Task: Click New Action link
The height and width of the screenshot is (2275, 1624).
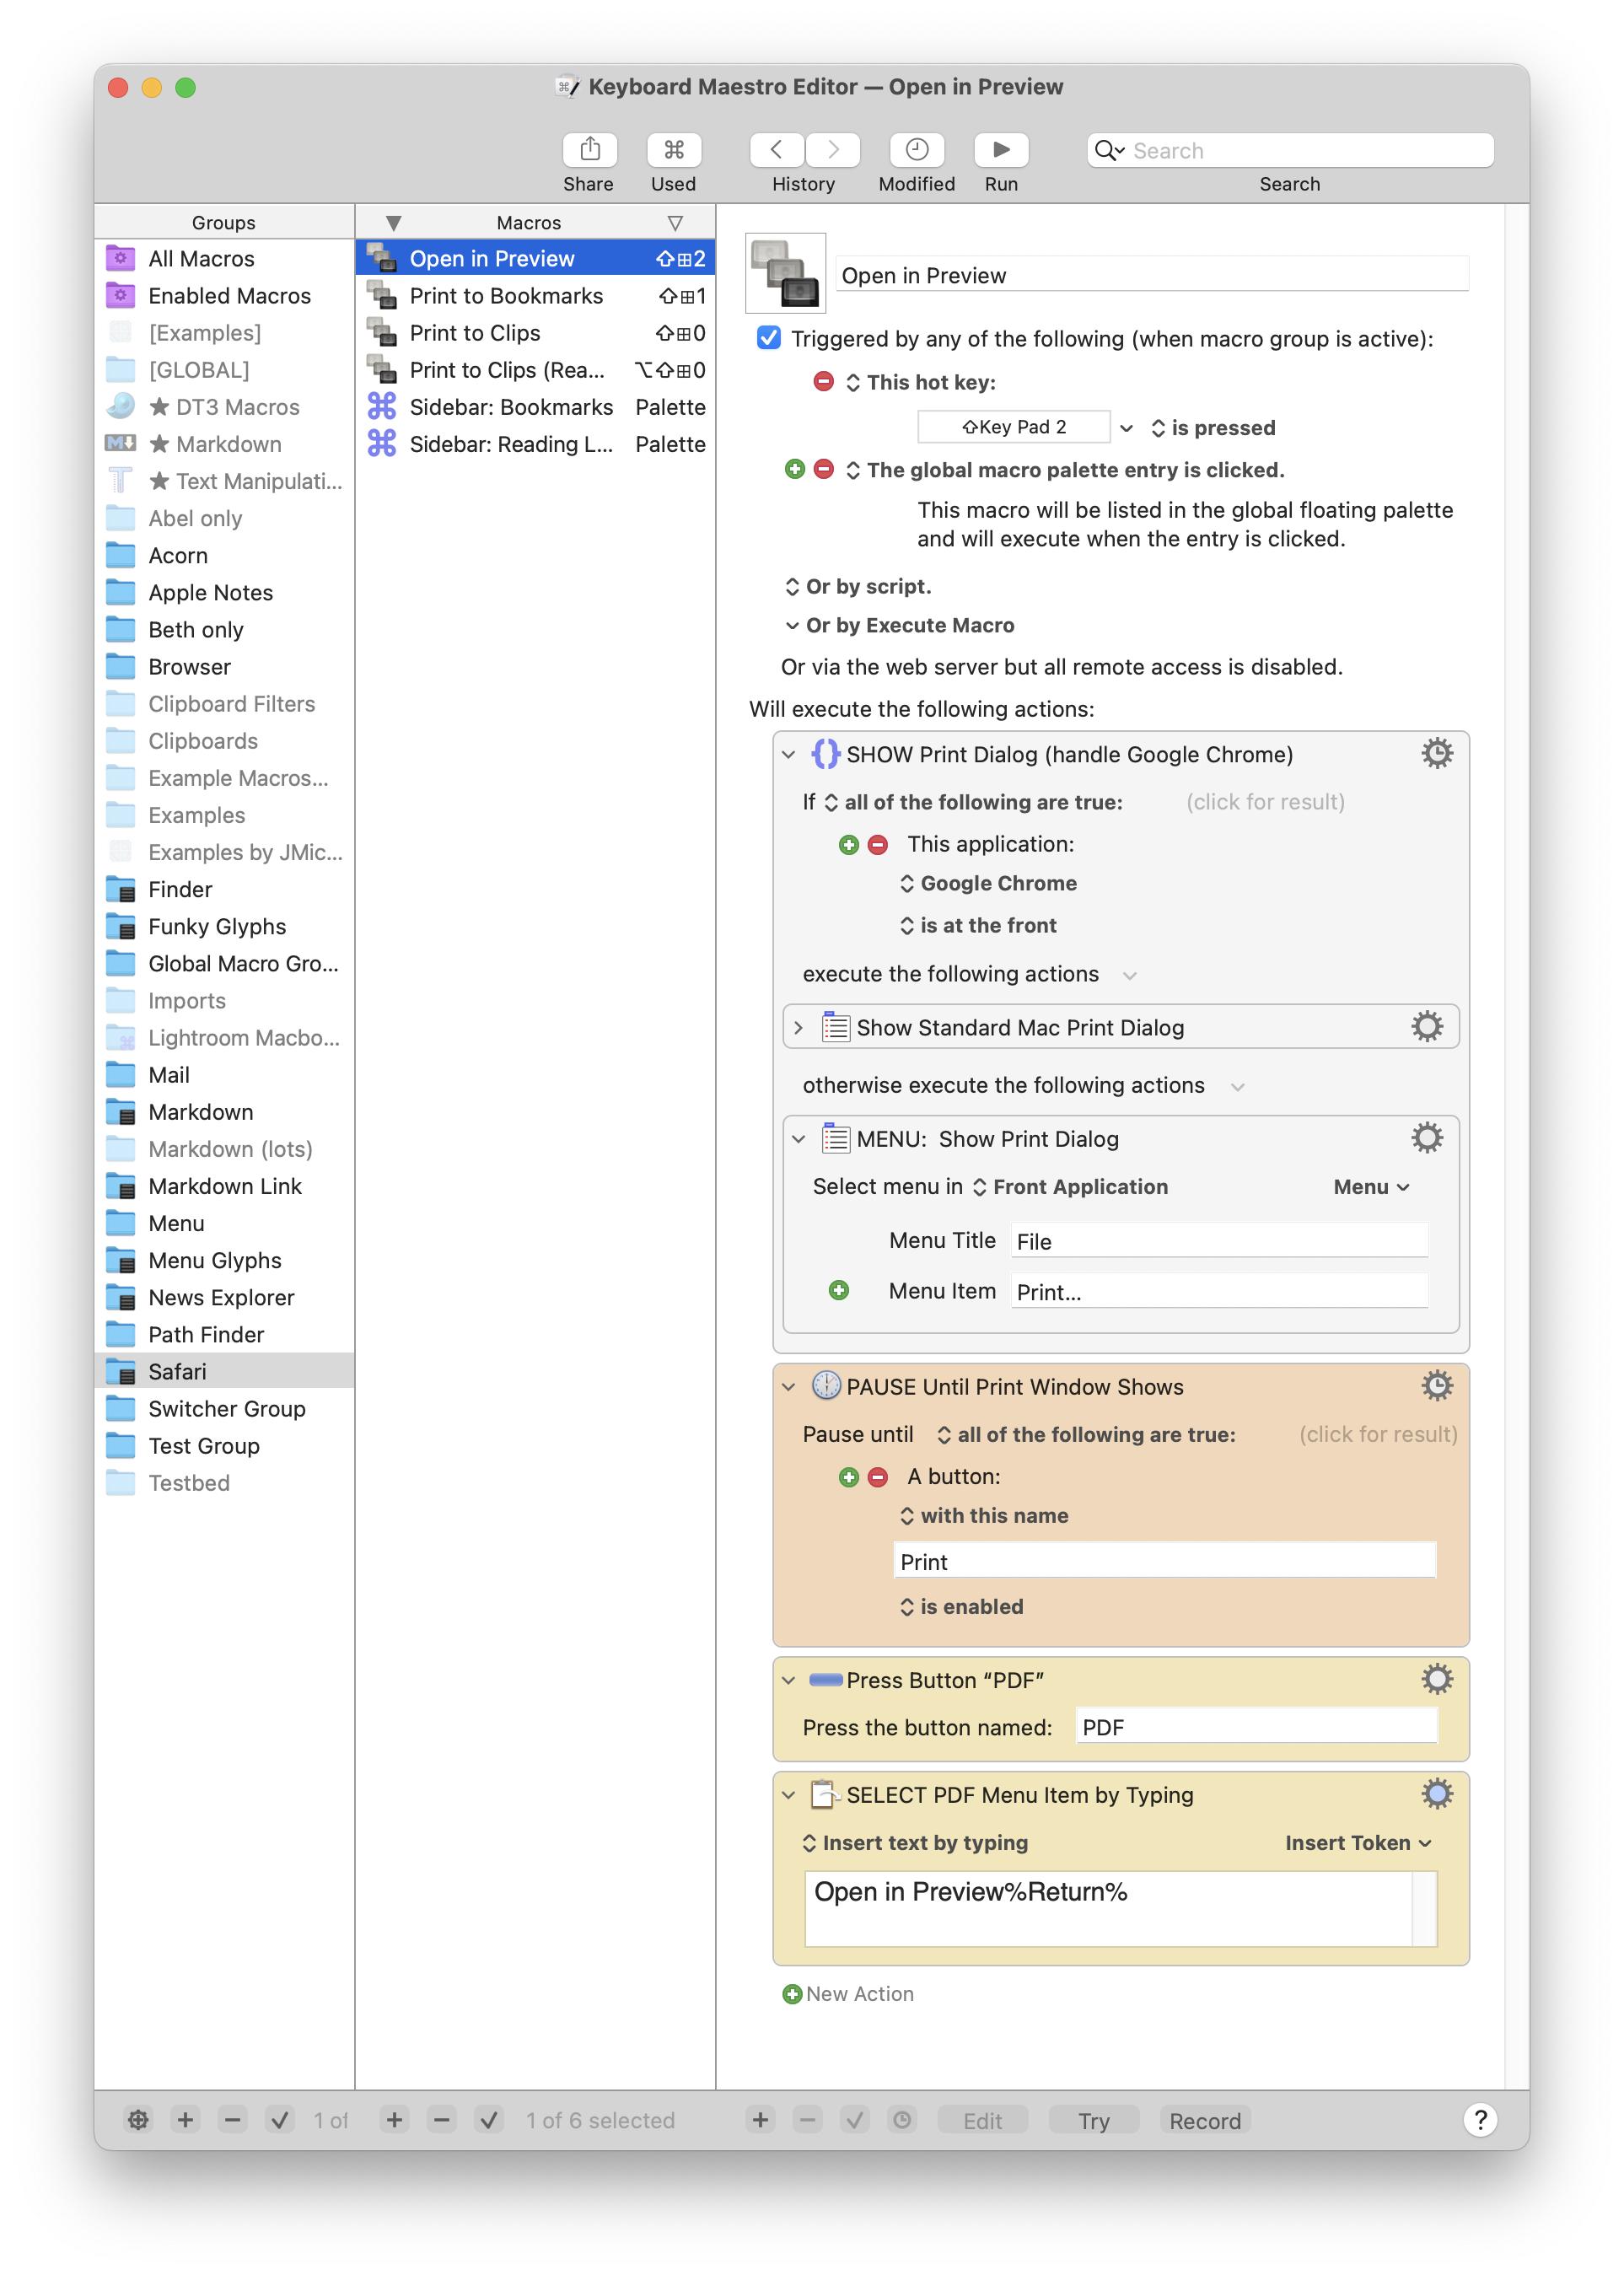Action: click(848, 1994)
